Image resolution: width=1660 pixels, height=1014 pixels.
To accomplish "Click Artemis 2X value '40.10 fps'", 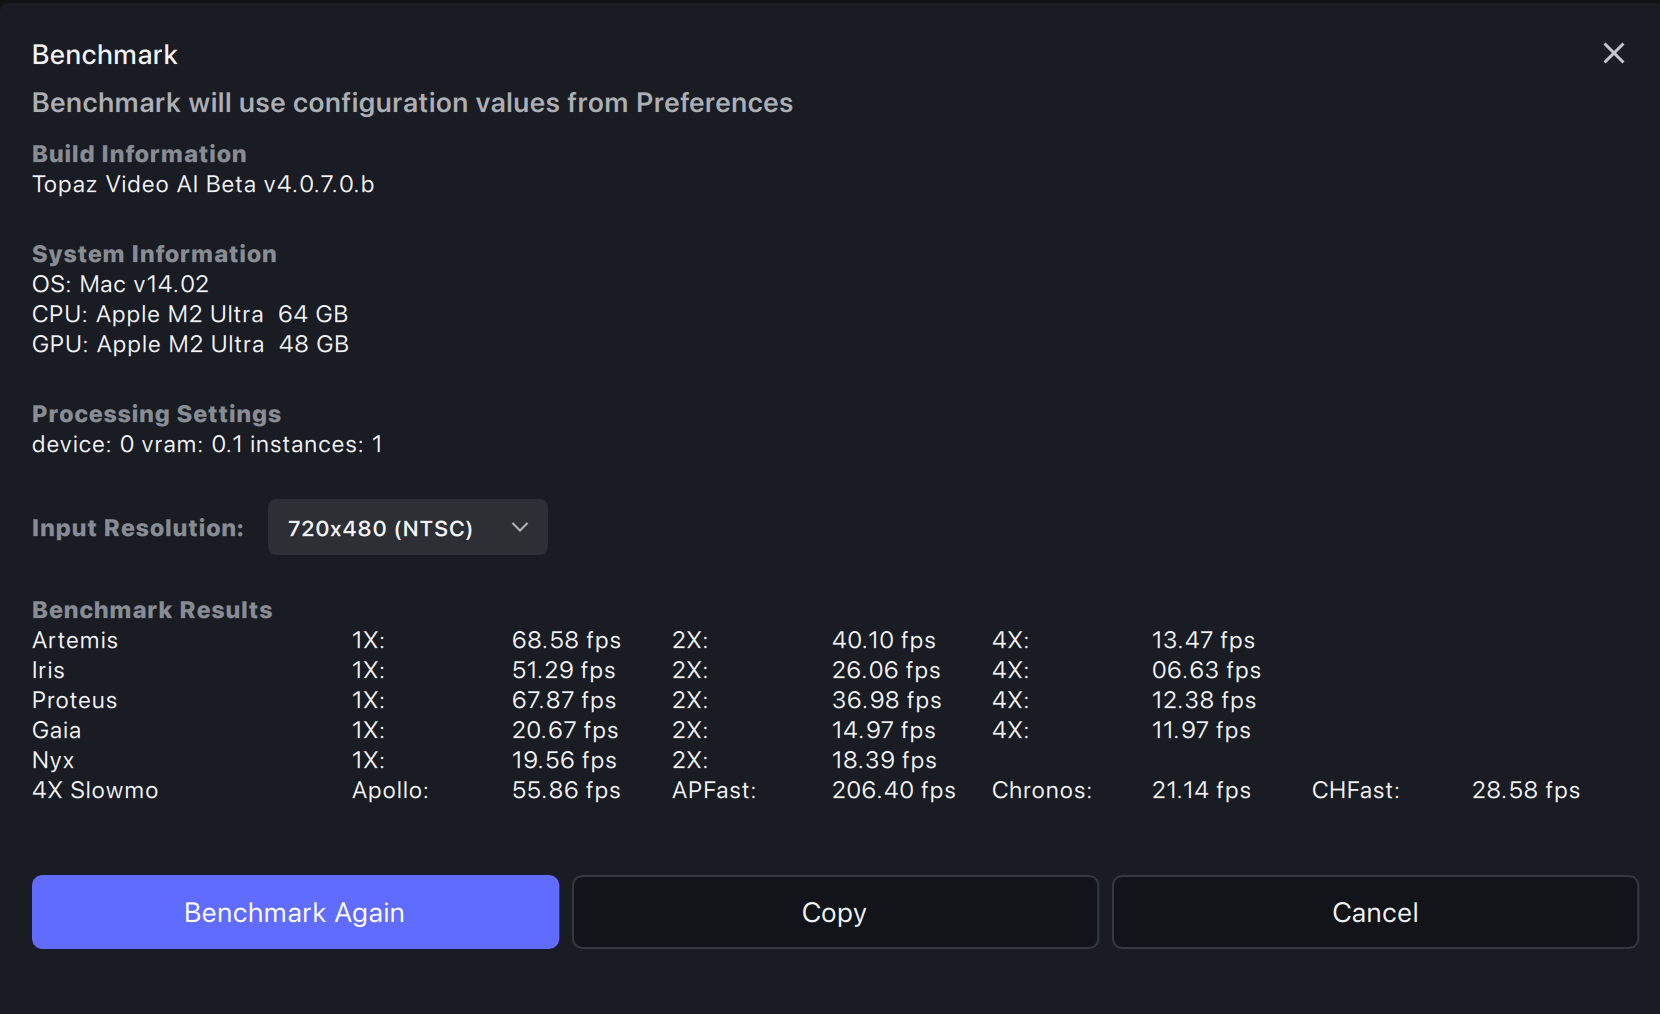I will pyautogui.click(x=884, y=640).
